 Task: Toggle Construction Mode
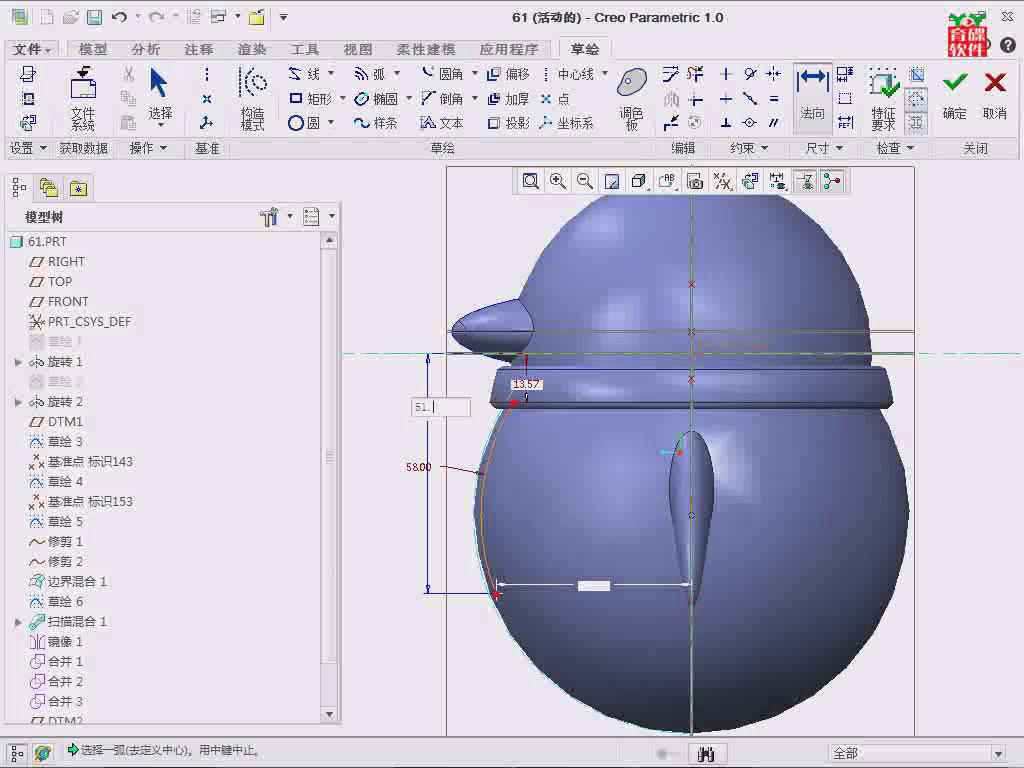[253, 98]
